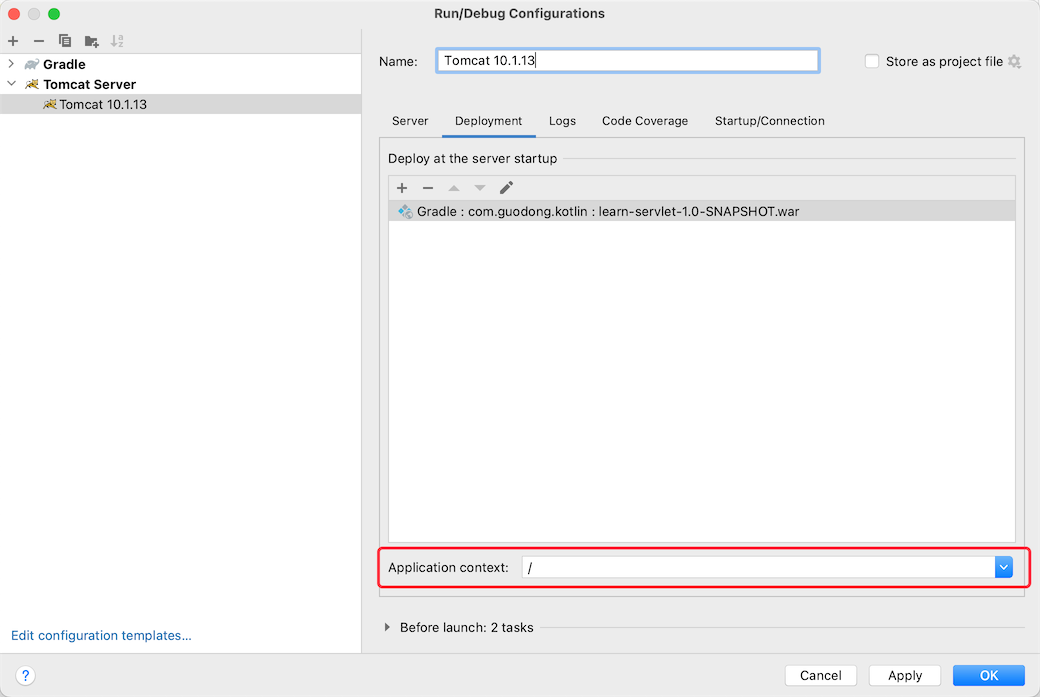1040x697 pixels.
Task: Collapse the Tomcat Server tree node
Action: point(10,84)
